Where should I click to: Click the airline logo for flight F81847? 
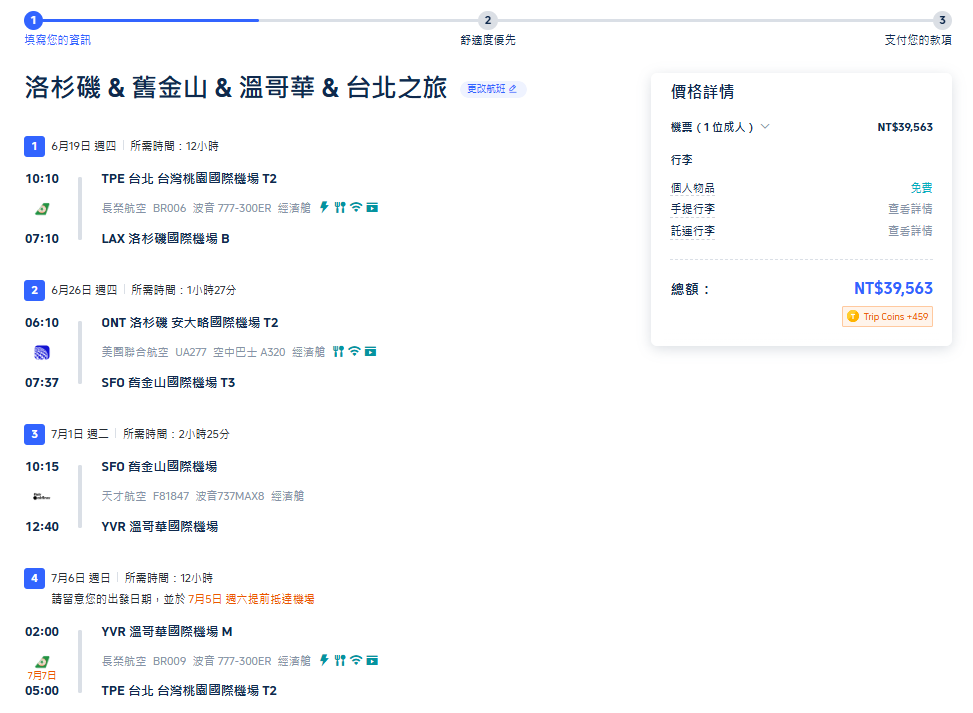42,496
